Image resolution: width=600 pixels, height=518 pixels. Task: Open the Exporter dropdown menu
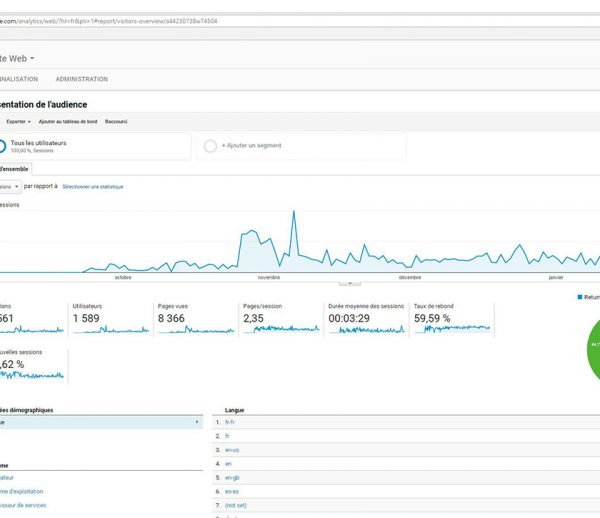(18, 122)
